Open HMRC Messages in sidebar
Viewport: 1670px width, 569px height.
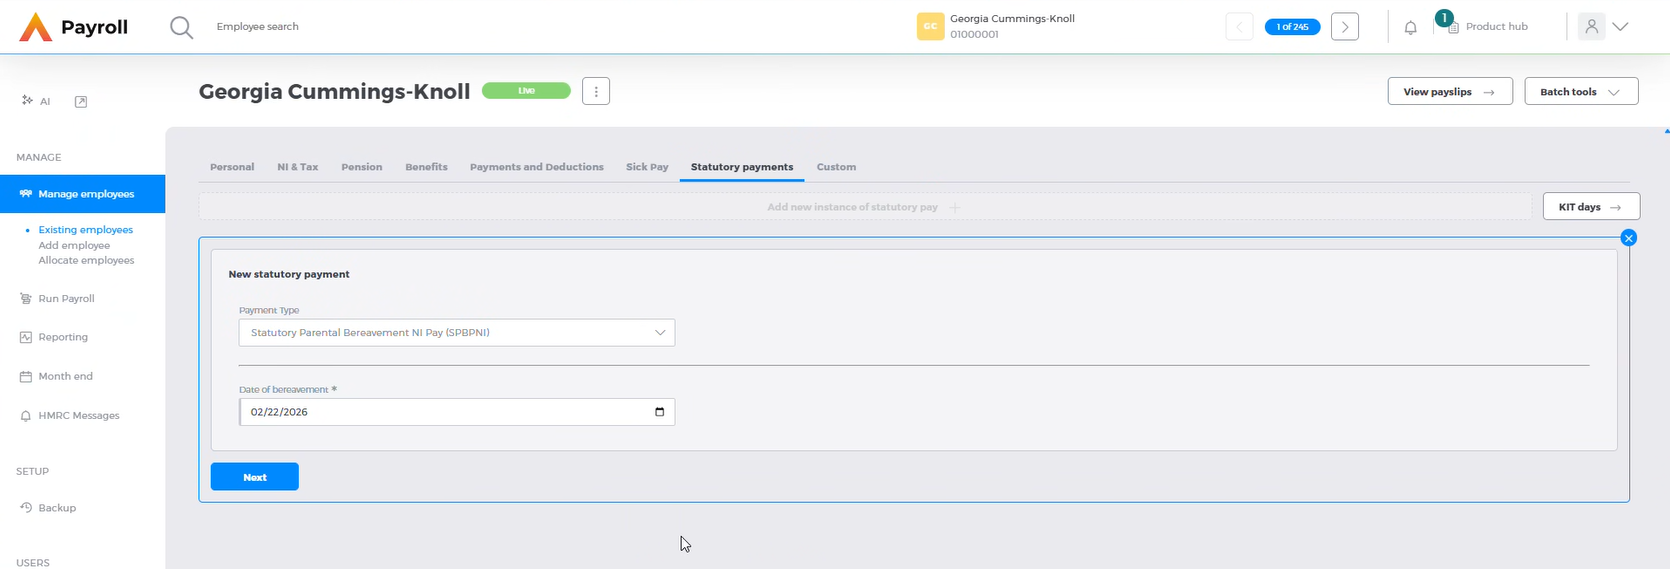(69, 415)
